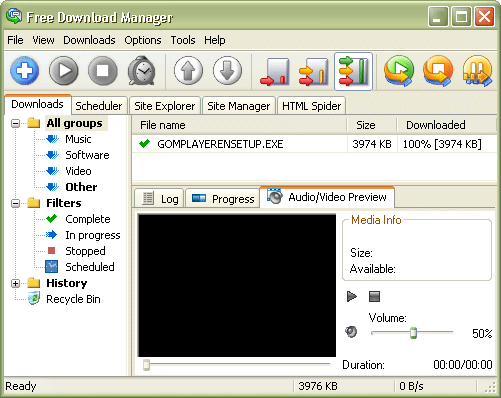Move download down with the down arrow icon
The image size is (501, 398).
click(228, 71)
